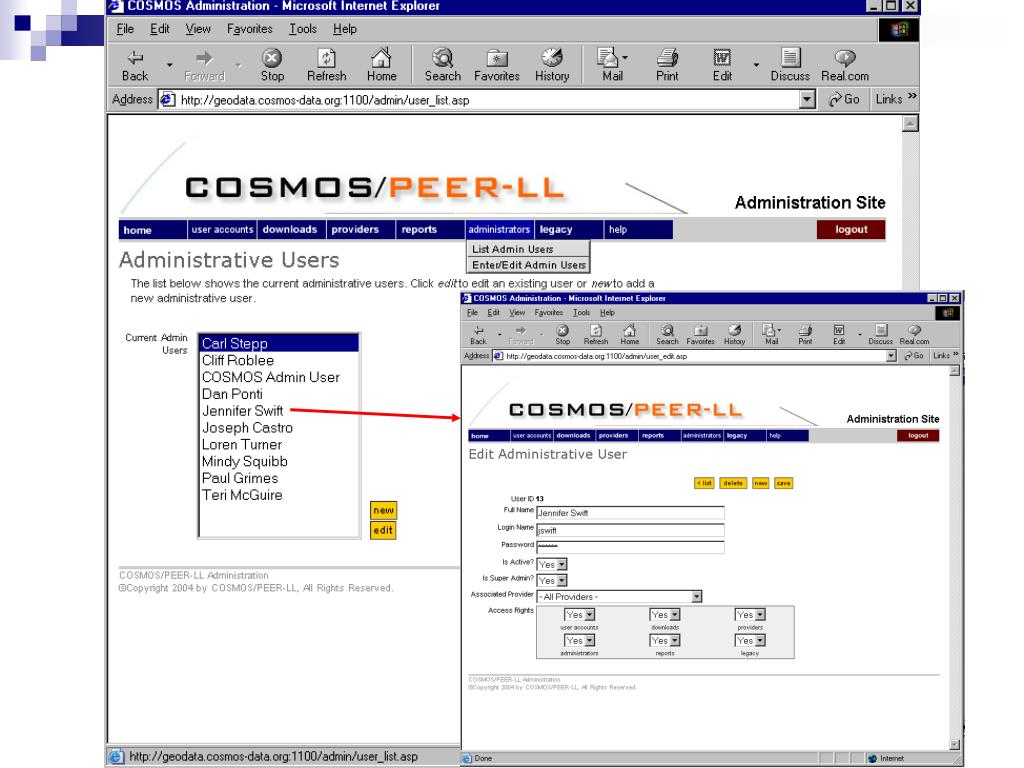This screenshot has width=1024, height=768.
Task: Click Back icon in Edit window toolbar
Action: (x=479, y=334)
